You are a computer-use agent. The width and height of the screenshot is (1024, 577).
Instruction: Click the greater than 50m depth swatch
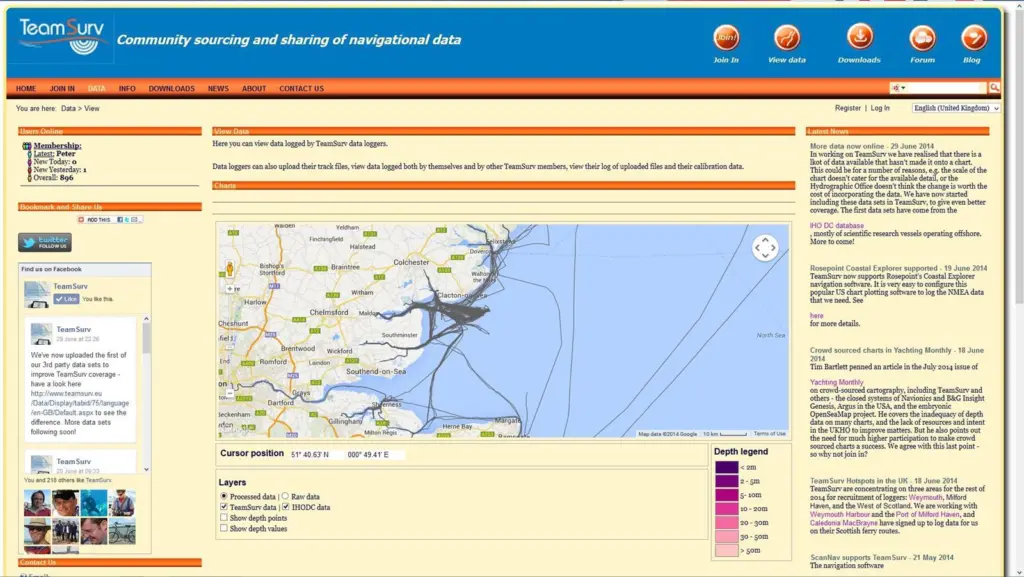tap(726, 550)
